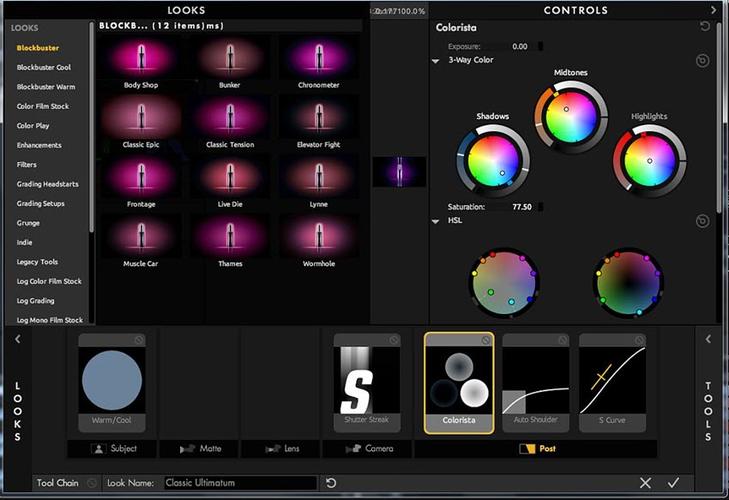The image size is (729, 500).
Task: Apply the Wormhole look preset
Action: tap(318, 242)
